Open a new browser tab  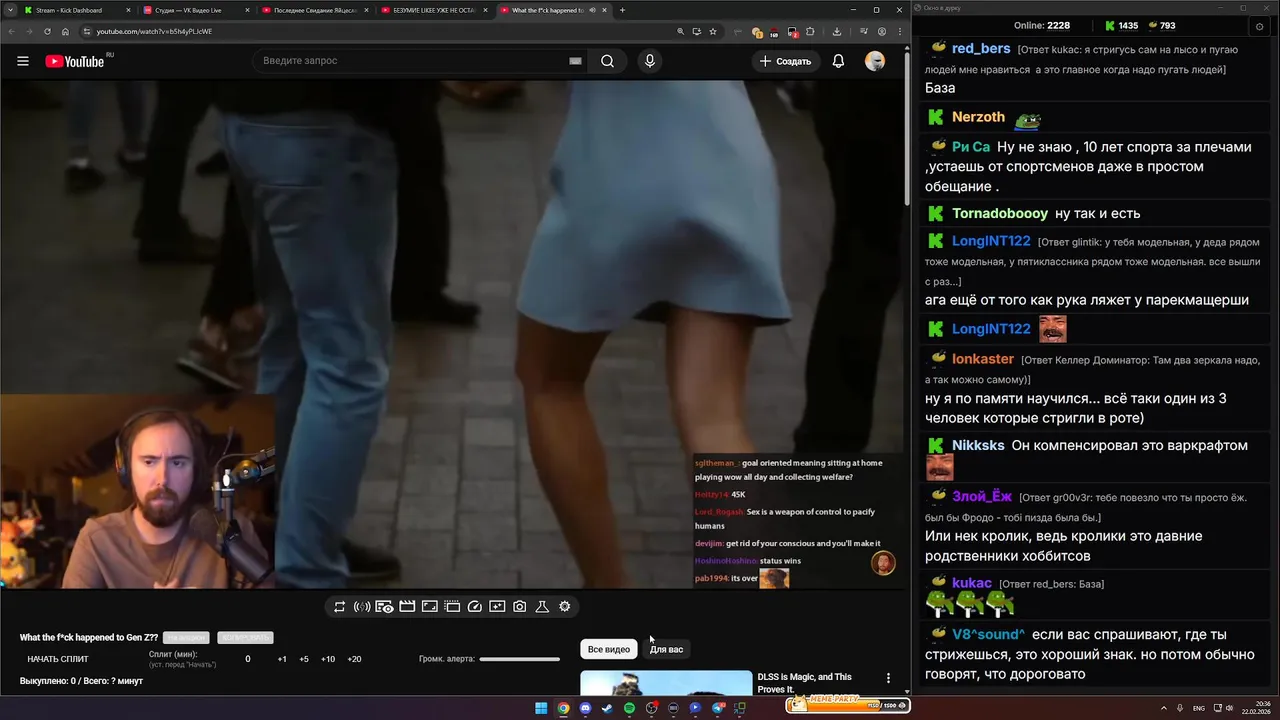coord(622,10)
